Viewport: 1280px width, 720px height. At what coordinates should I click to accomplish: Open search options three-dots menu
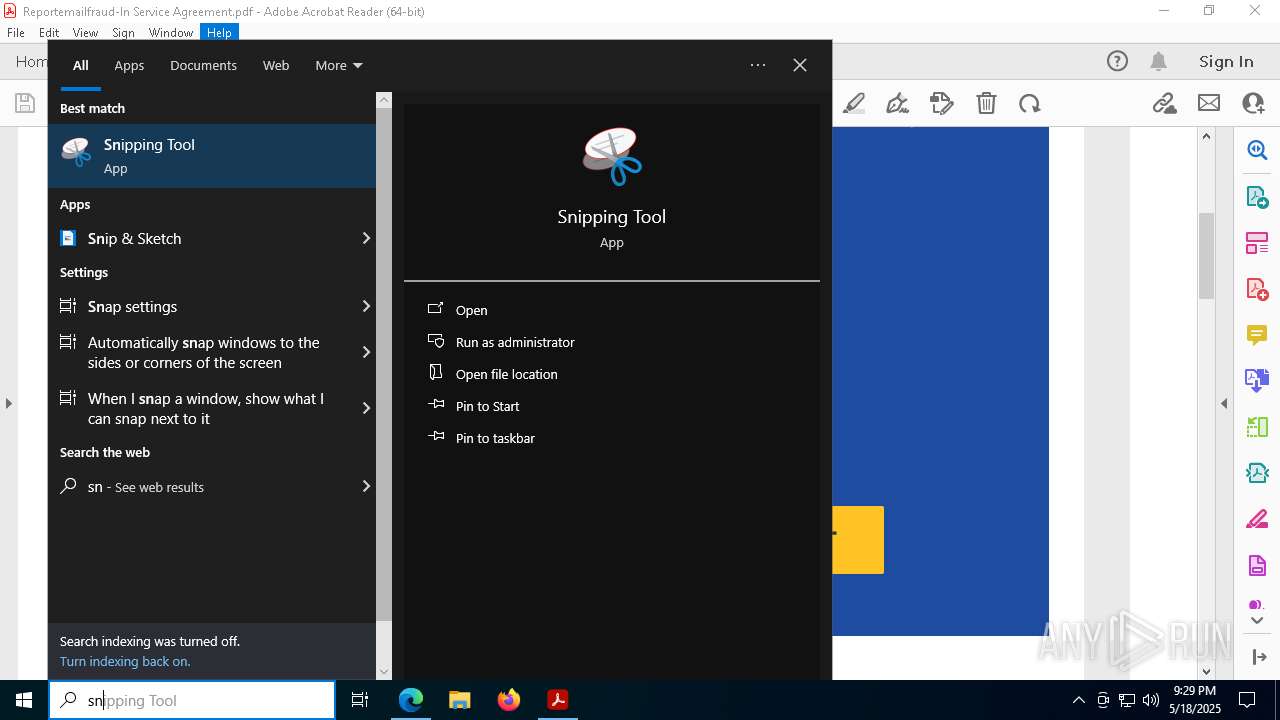coord(758,65)
